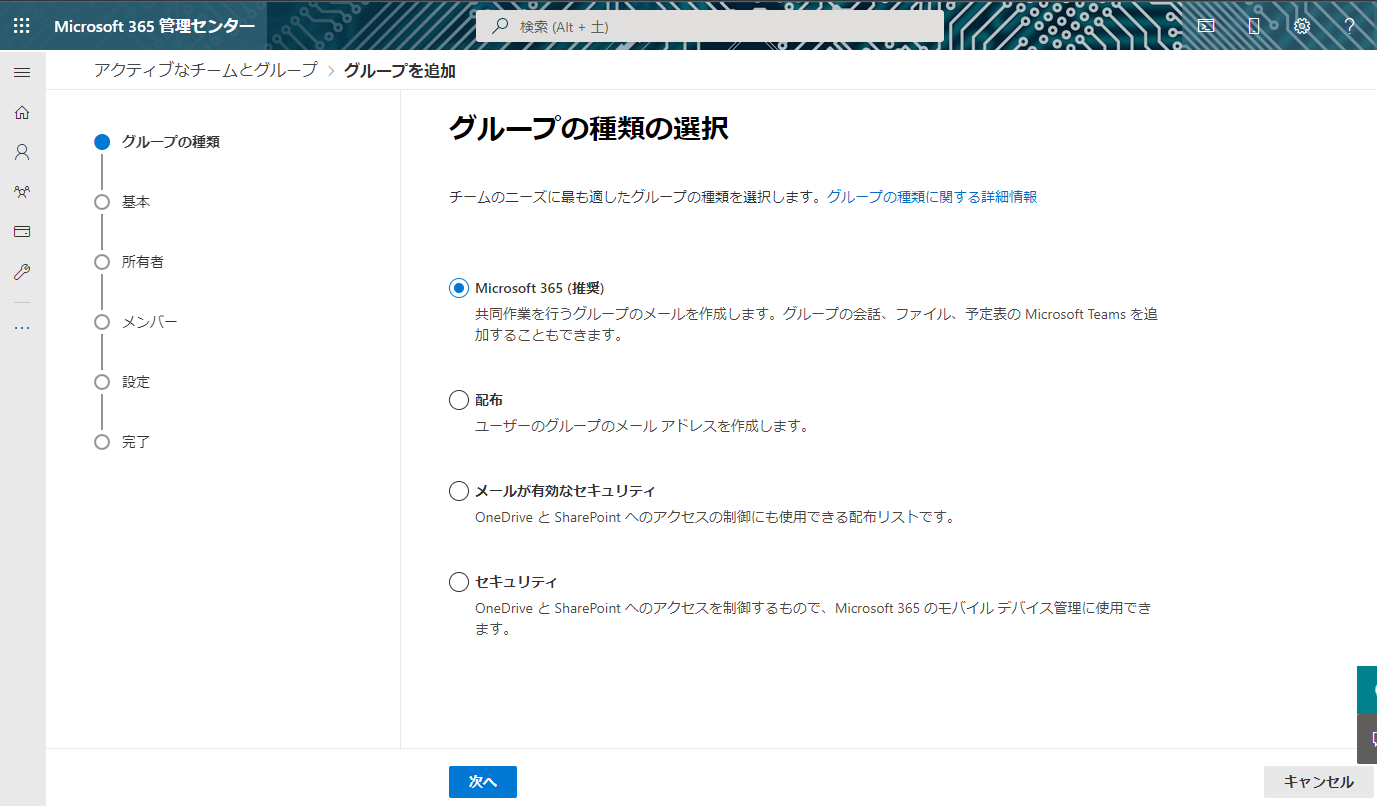Click the 完了 wizard step
Viewport: 1377px width, 806px height.
click(123, 442)
